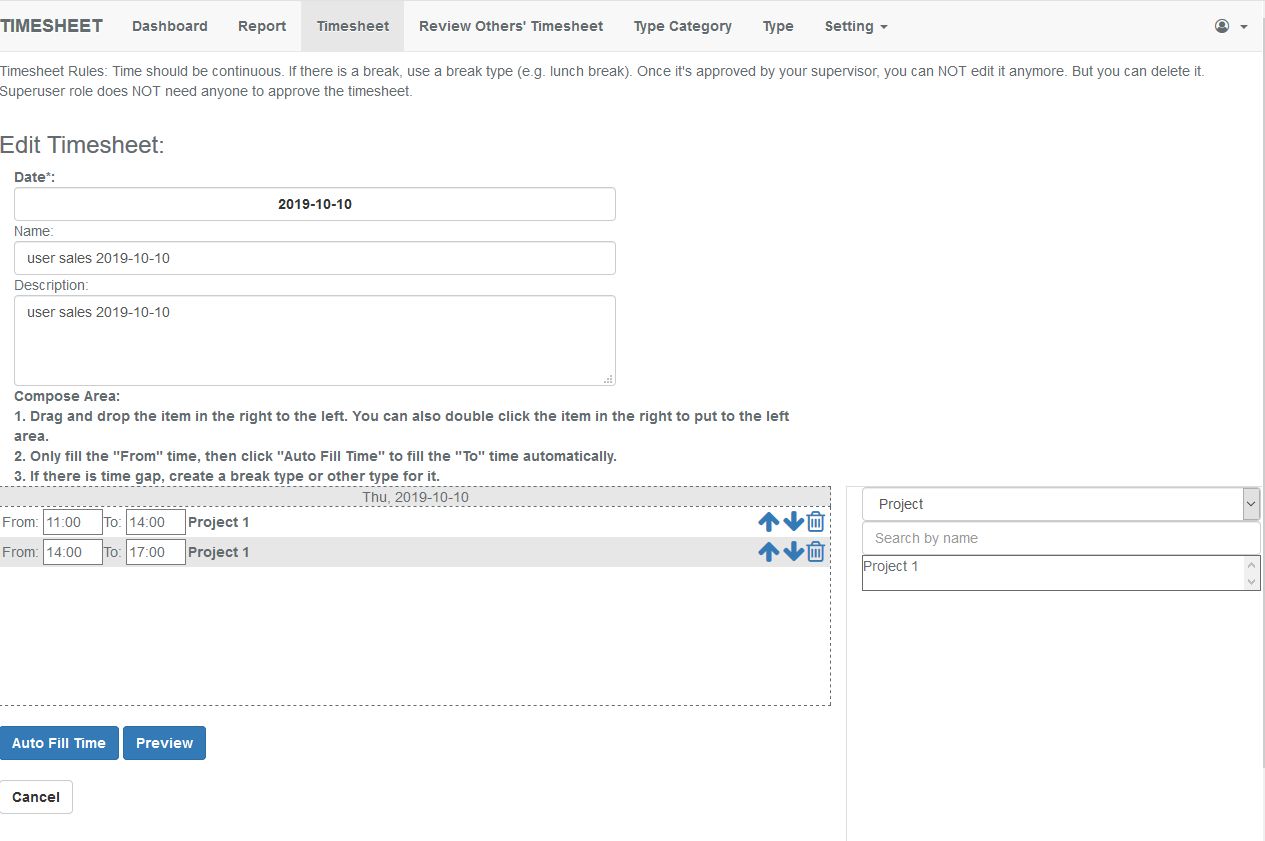Move the 14:00 Project 1 row up

768,551
